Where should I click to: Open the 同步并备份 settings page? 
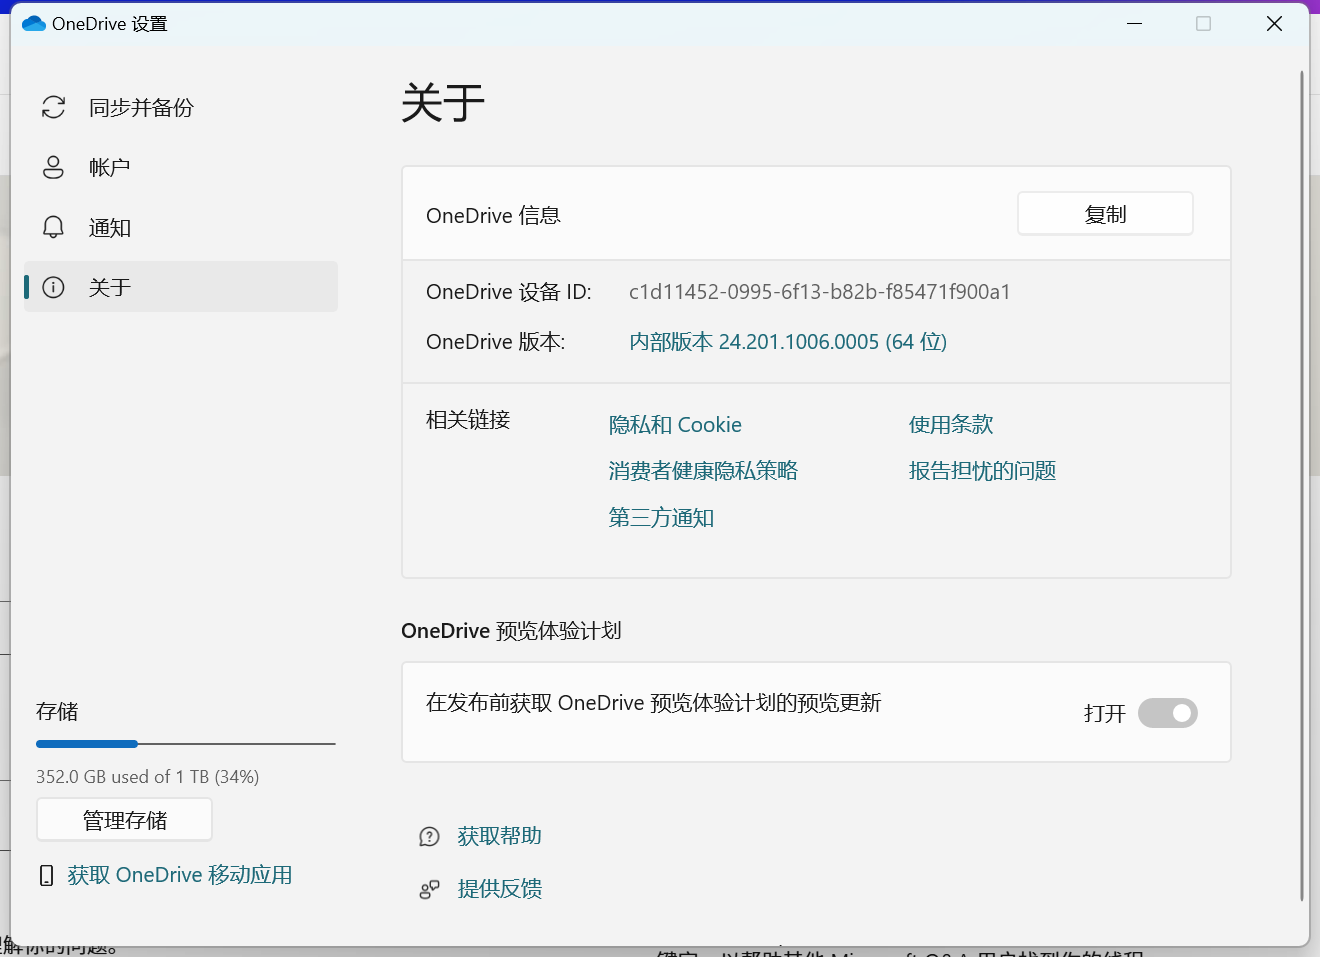point(181,107)
